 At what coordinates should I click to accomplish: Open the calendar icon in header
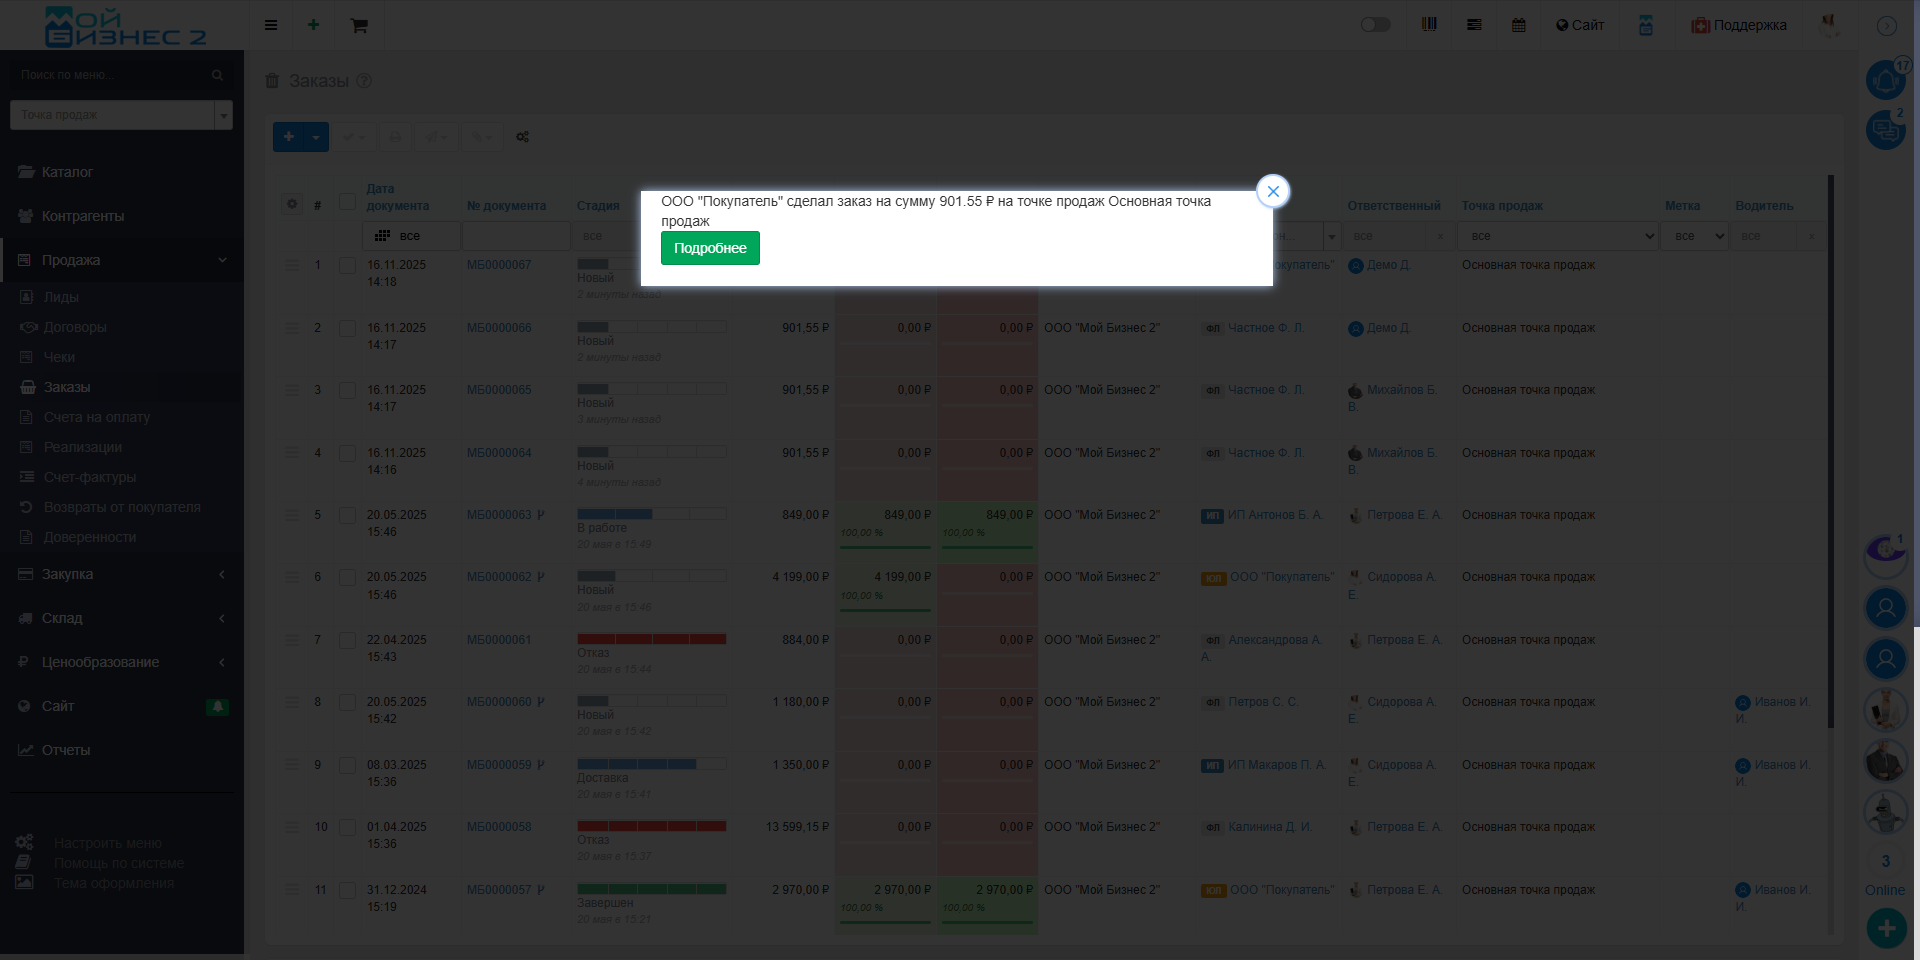1518,25
